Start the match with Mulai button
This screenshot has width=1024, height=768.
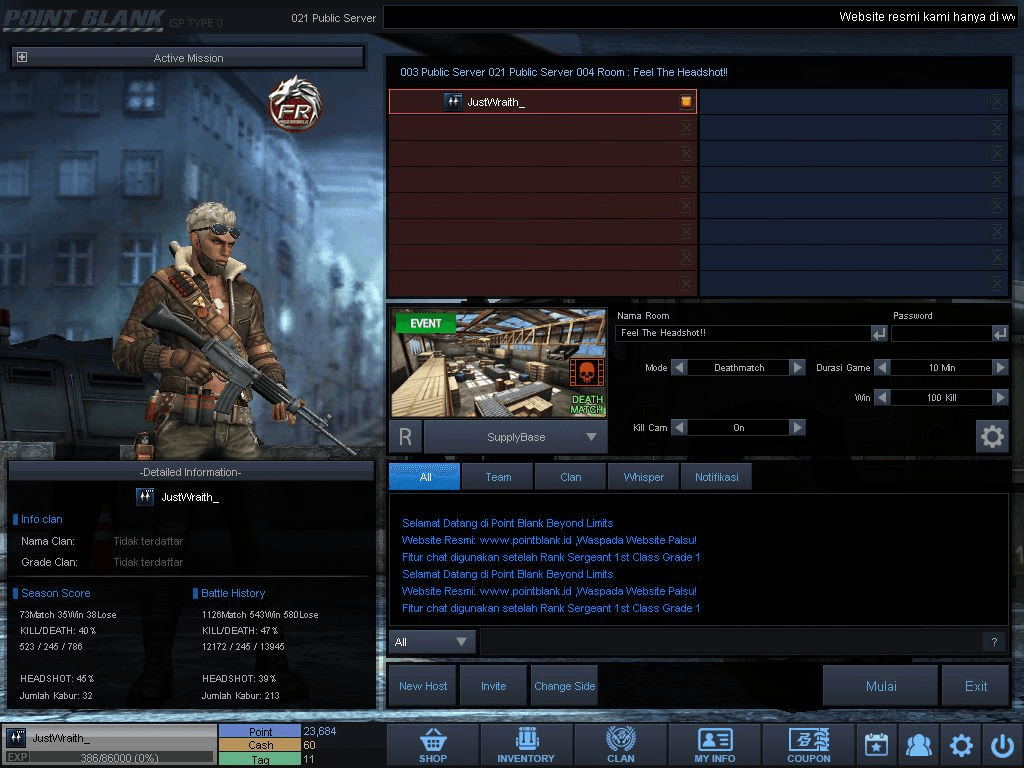(x=881, y=686)
